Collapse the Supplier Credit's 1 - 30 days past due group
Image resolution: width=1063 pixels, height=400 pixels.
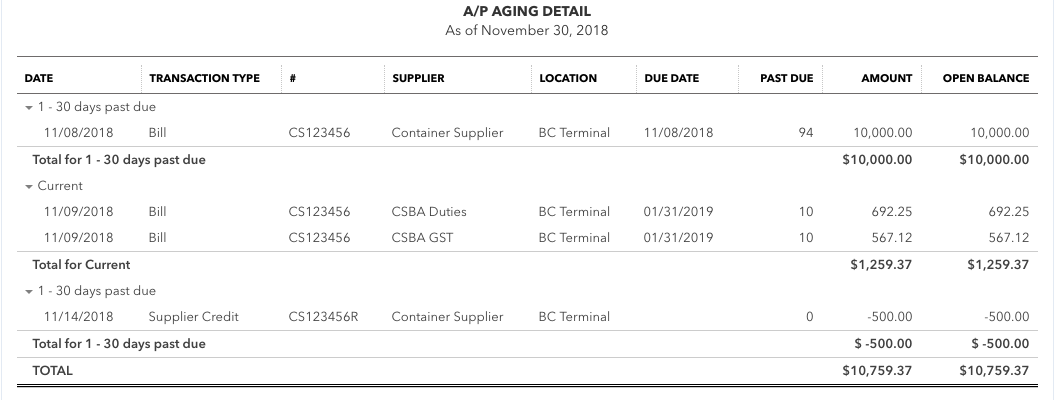click(28, 292)
